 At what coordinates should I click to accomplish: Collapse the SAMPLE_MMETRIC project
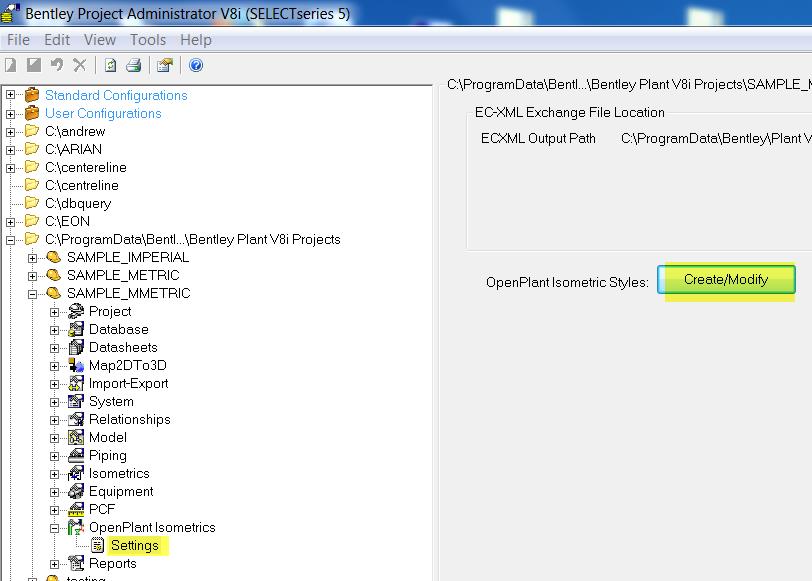[x=32, y=294]
